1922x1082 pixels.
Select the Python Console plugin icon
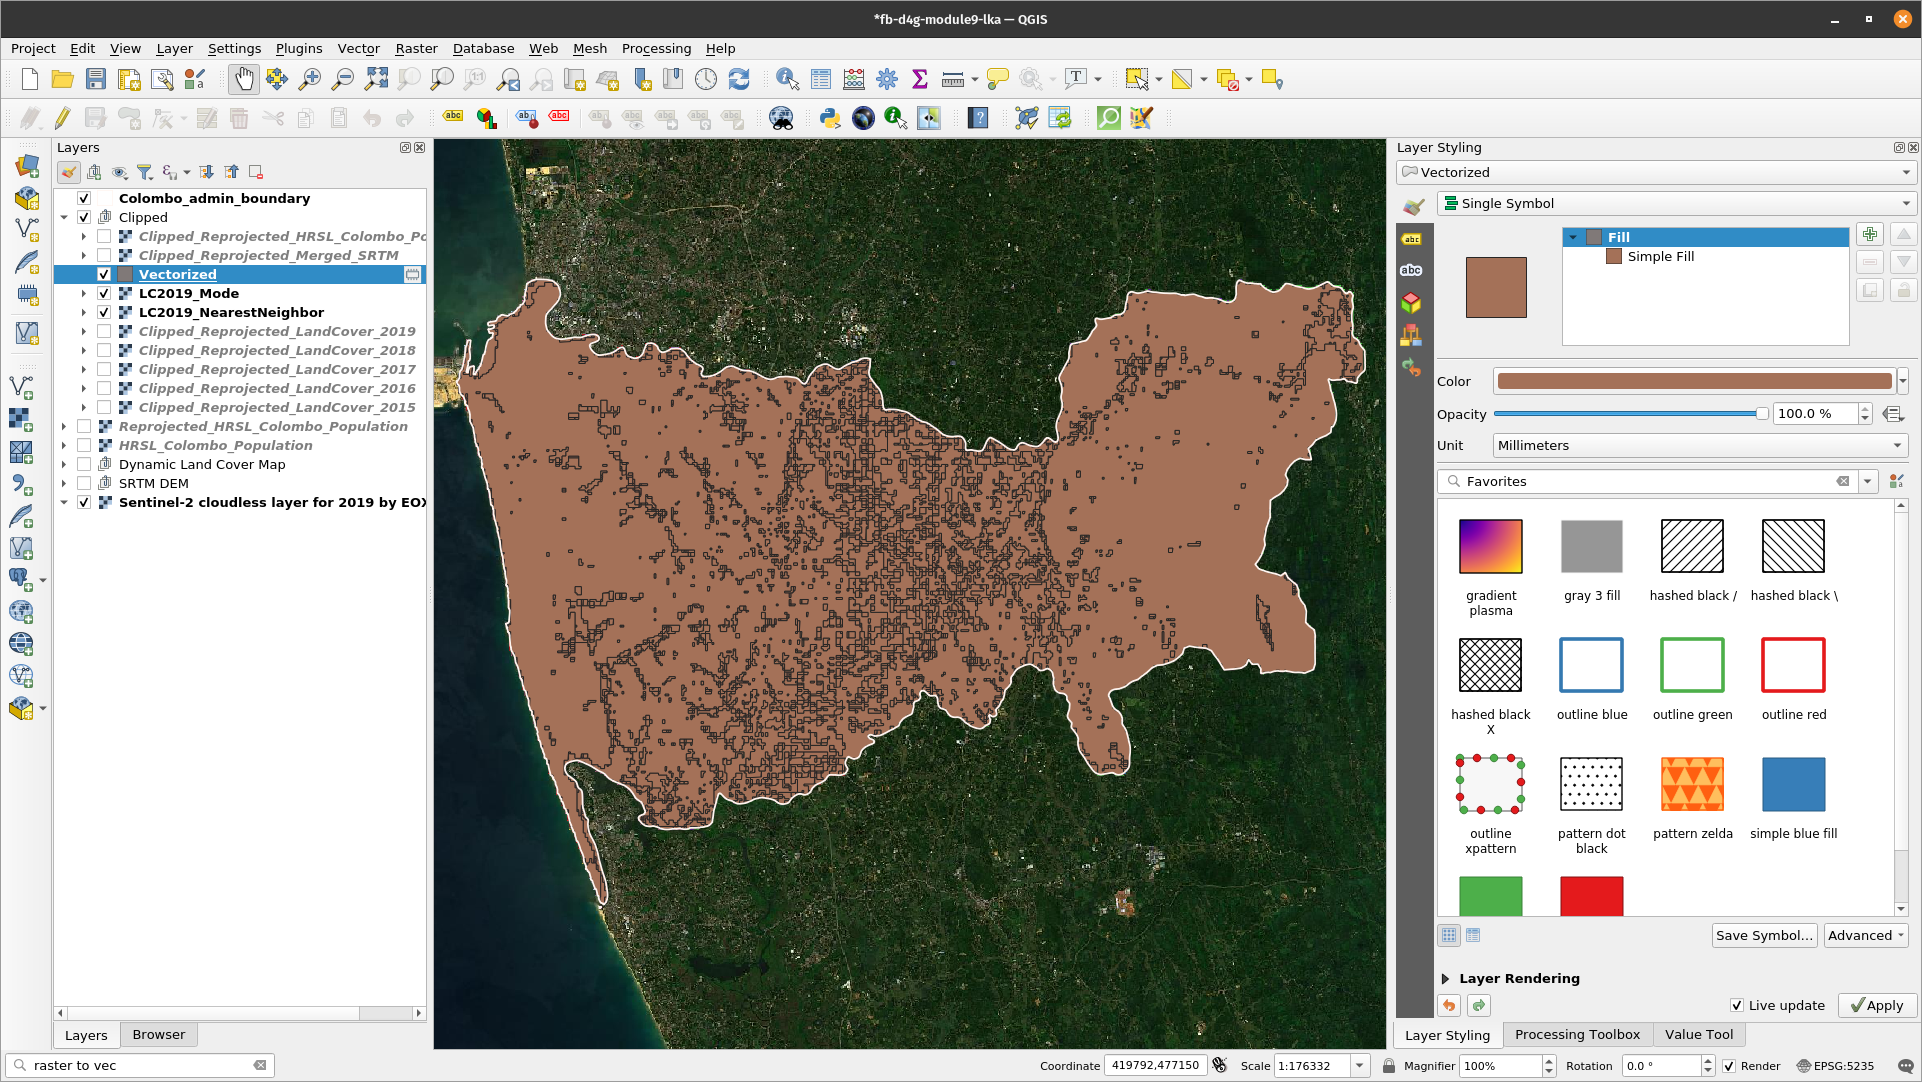[828, 119]
